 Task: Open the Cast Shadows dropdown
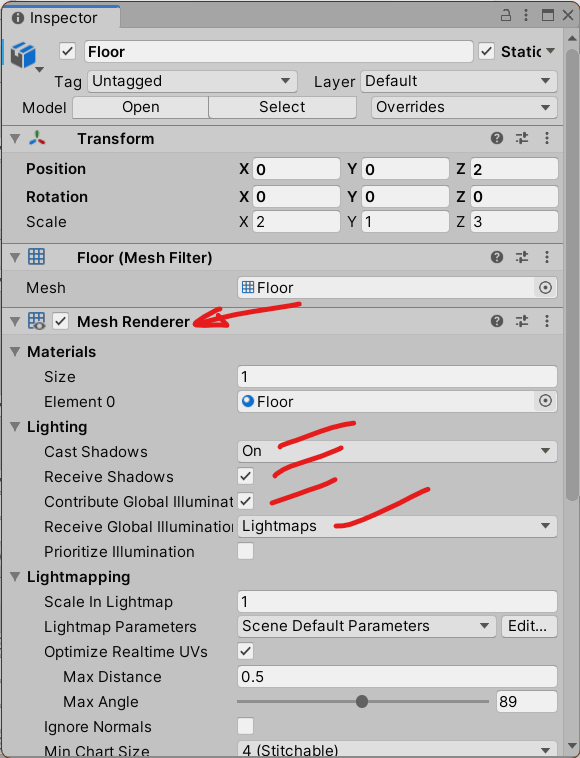click(397, 451)
